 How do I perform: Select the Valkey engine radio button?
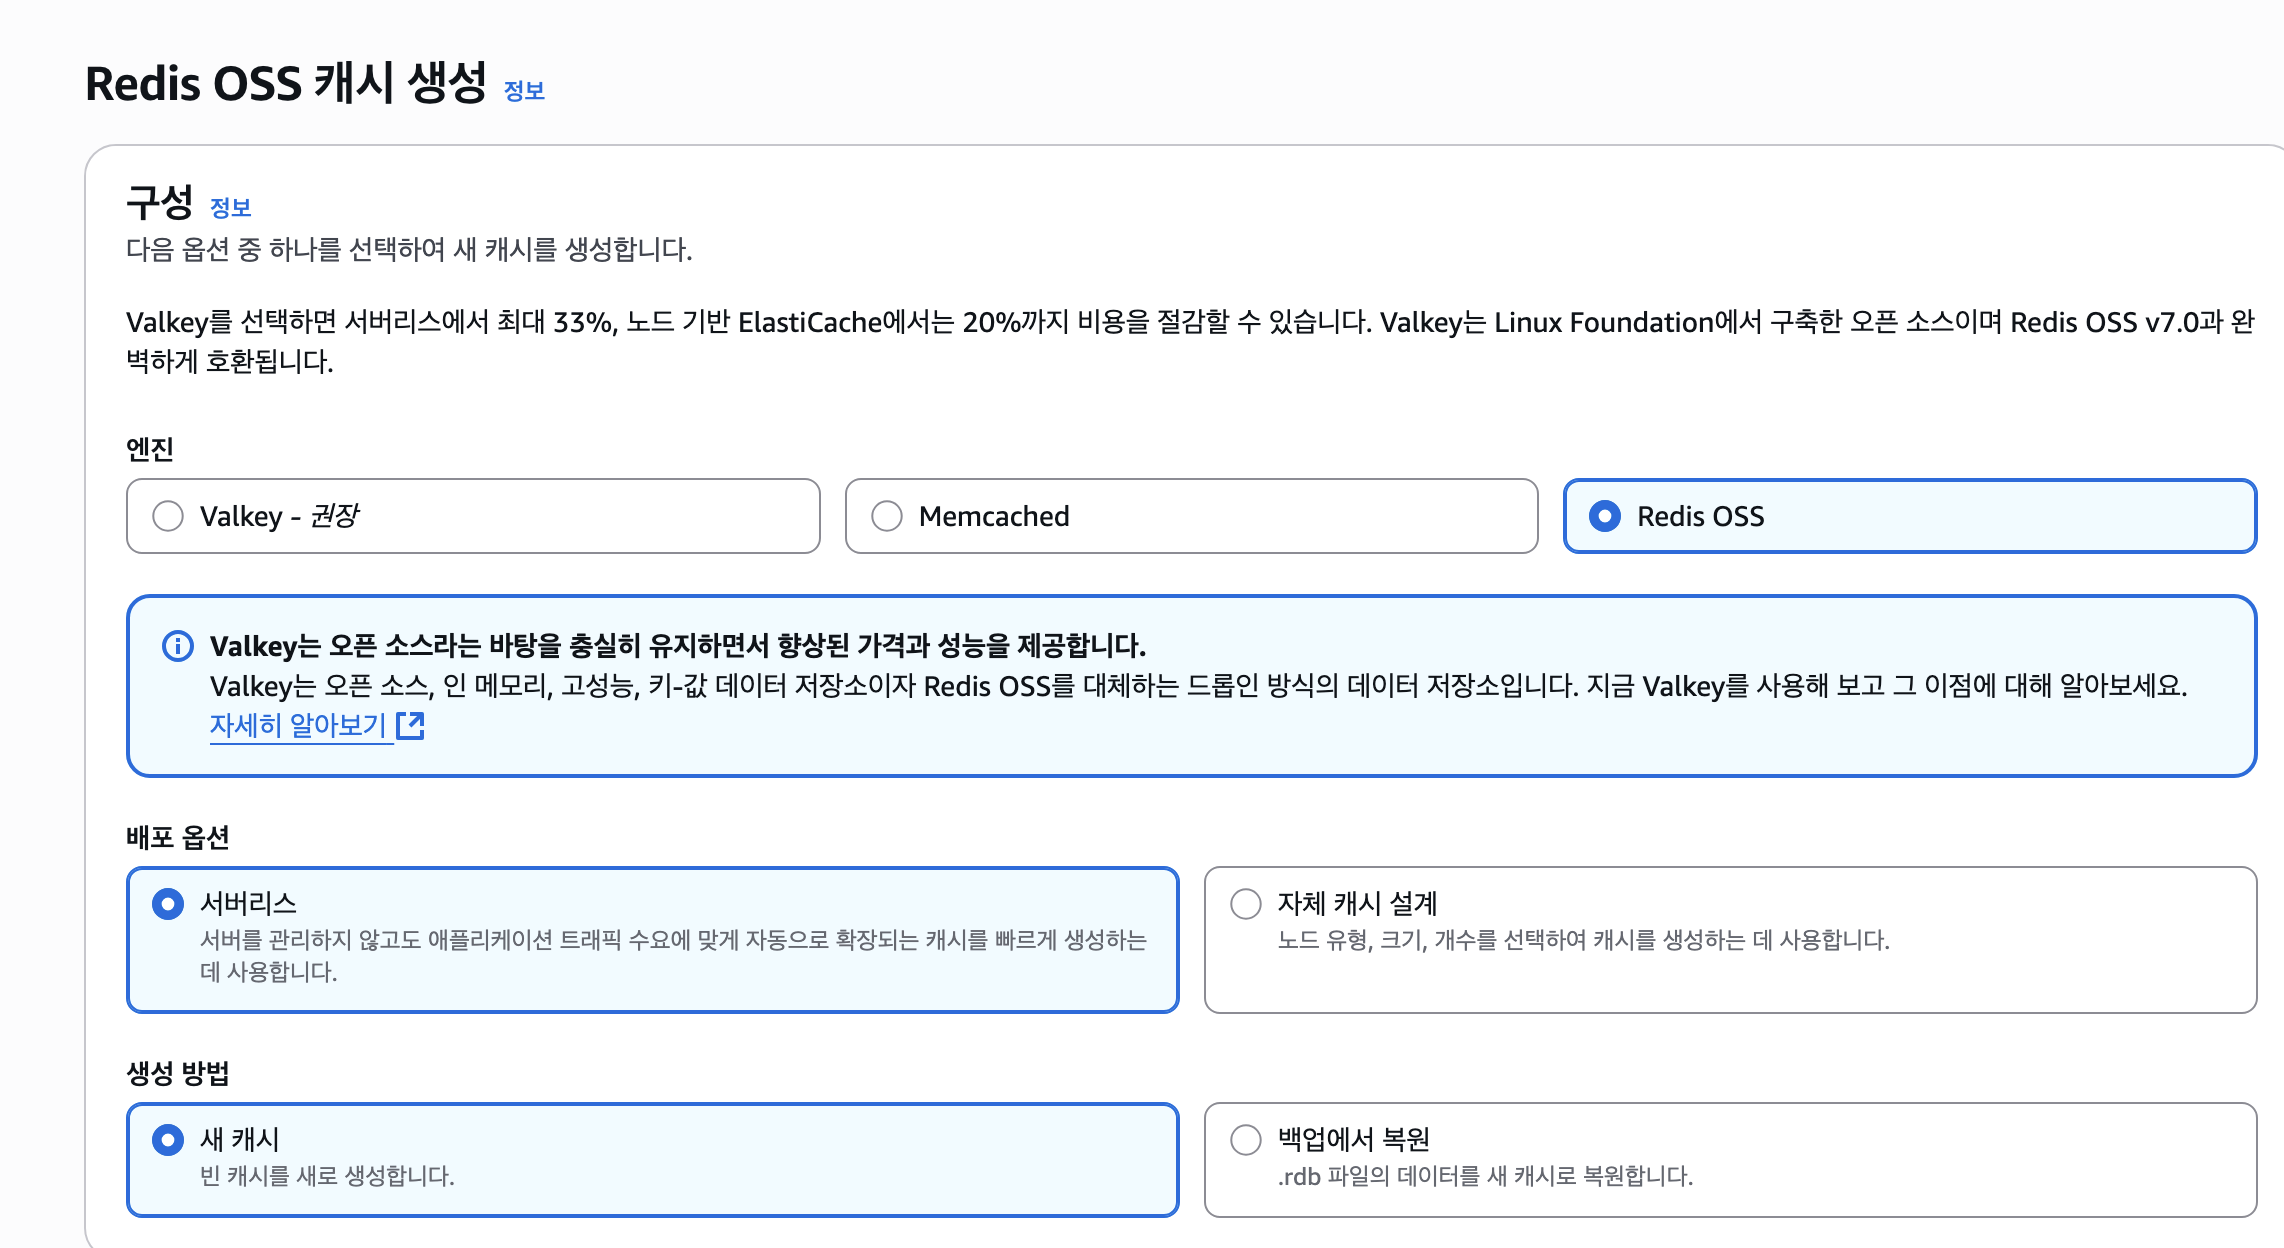(x=168, y=516)
